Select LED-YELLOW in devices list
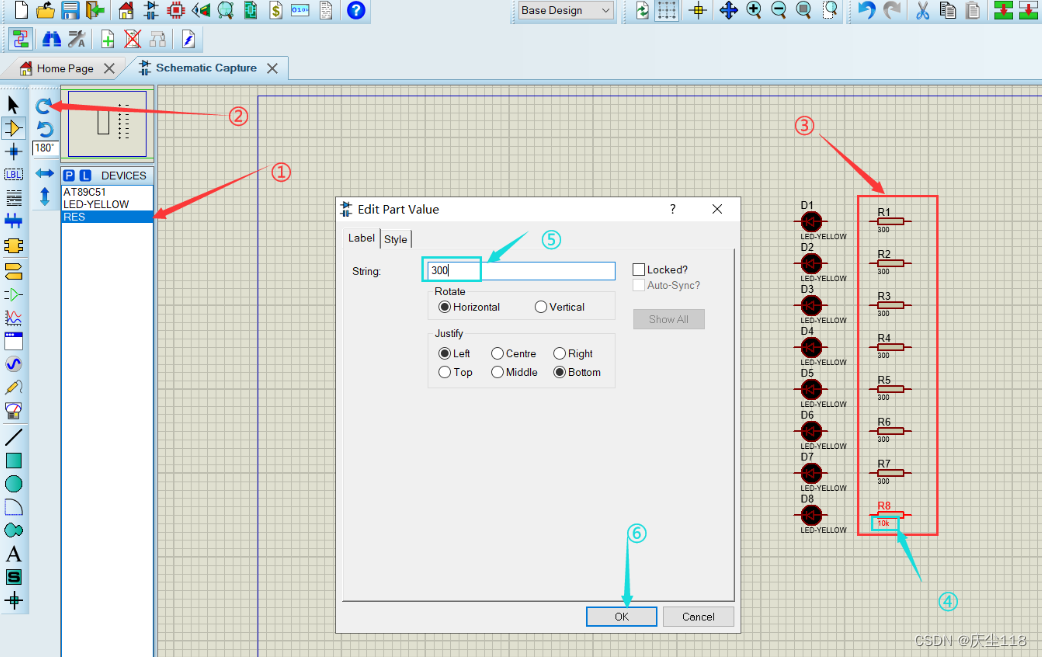The height and width of the screenshot is (657, 1042). 107,204
